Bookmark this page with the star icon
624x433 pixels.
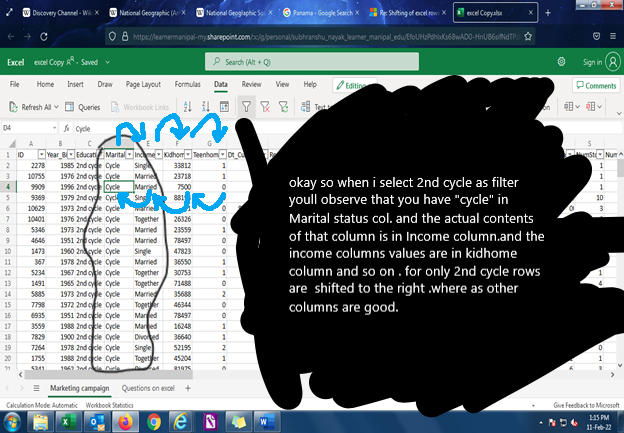coord(528,37)
